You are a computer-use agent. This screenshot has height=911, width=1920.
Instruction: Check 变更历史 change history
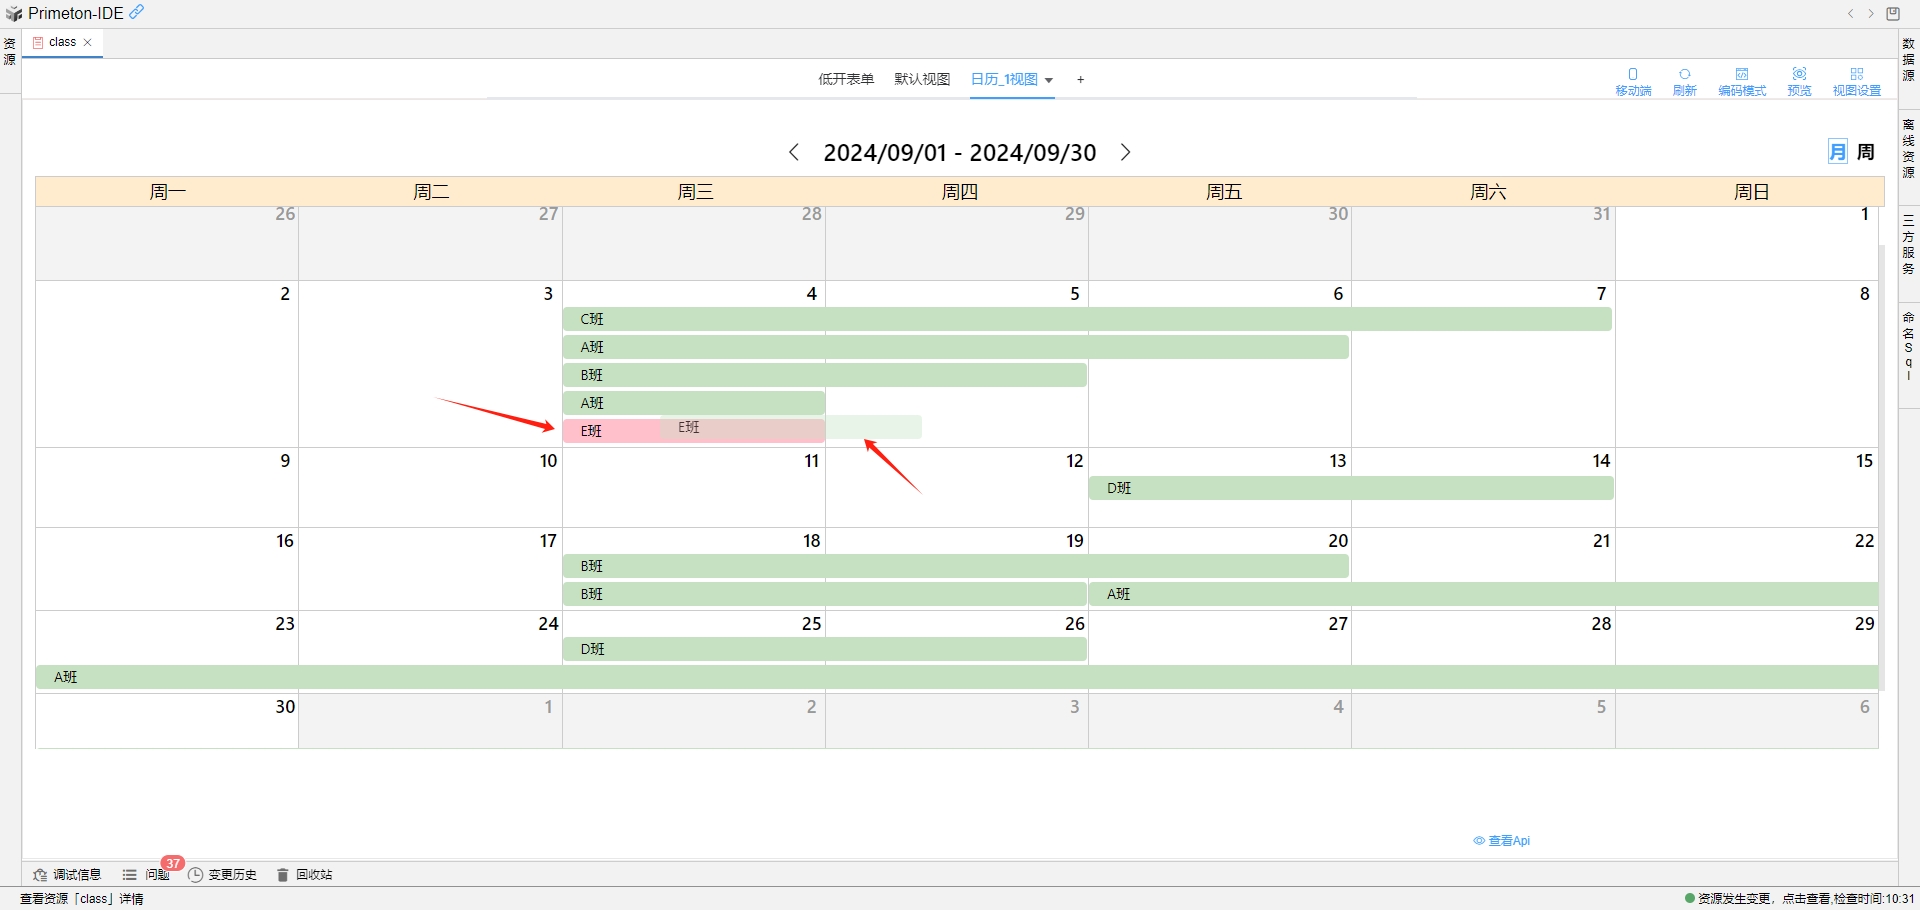(x=223, y=874)
